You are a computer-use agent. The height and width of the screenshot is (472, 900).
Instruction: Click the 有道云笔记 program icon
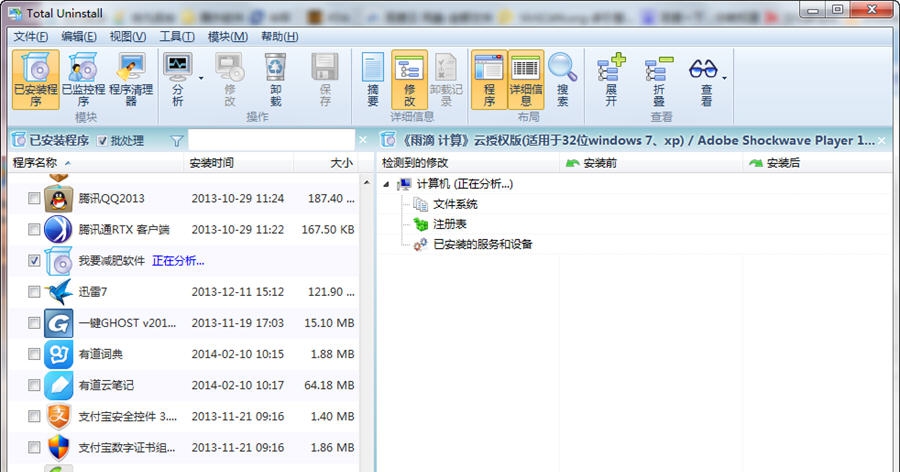point(59,385)
